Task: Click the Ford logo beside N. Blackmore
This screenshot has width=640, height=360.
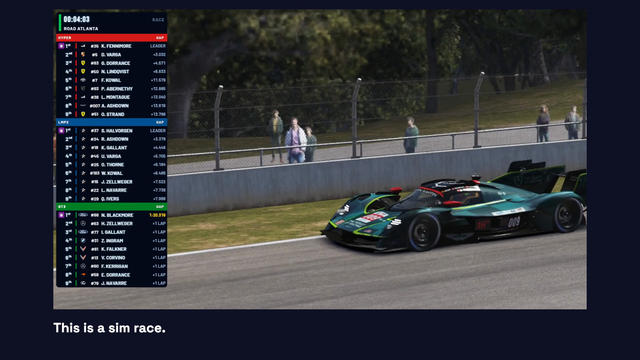Action: tap(83, 215)
